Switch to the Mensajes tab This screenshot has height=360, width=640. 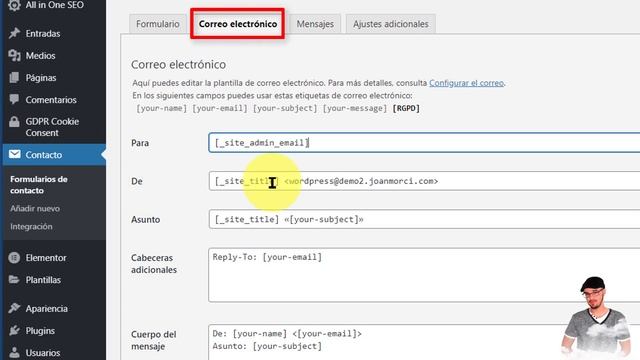tap(315, 24)
